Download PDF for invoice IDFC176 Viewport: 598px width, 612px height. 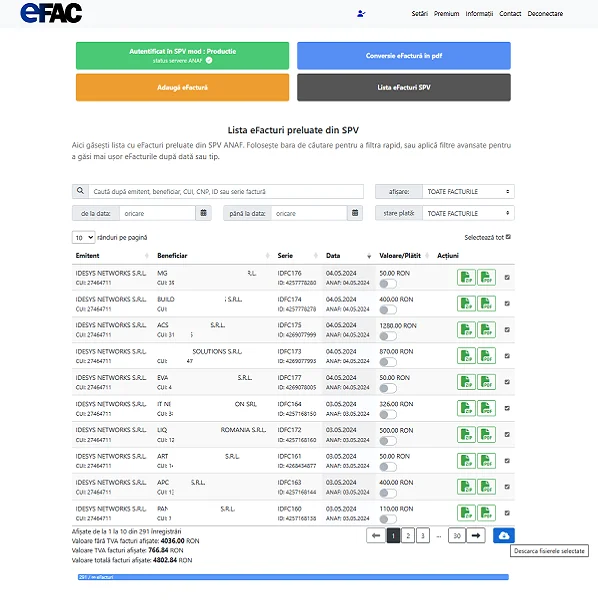(486, 278)
